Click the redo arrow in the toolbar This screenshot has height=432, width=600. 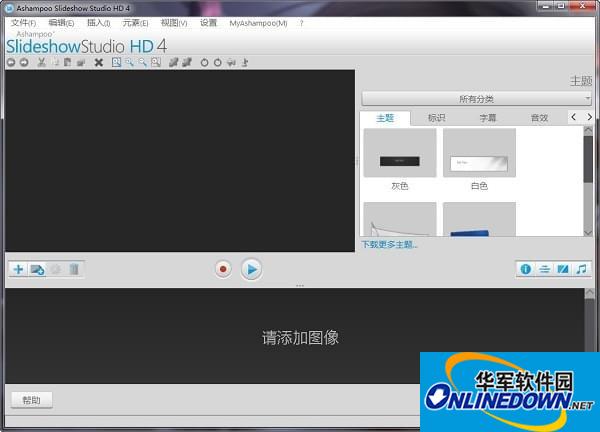24,62
